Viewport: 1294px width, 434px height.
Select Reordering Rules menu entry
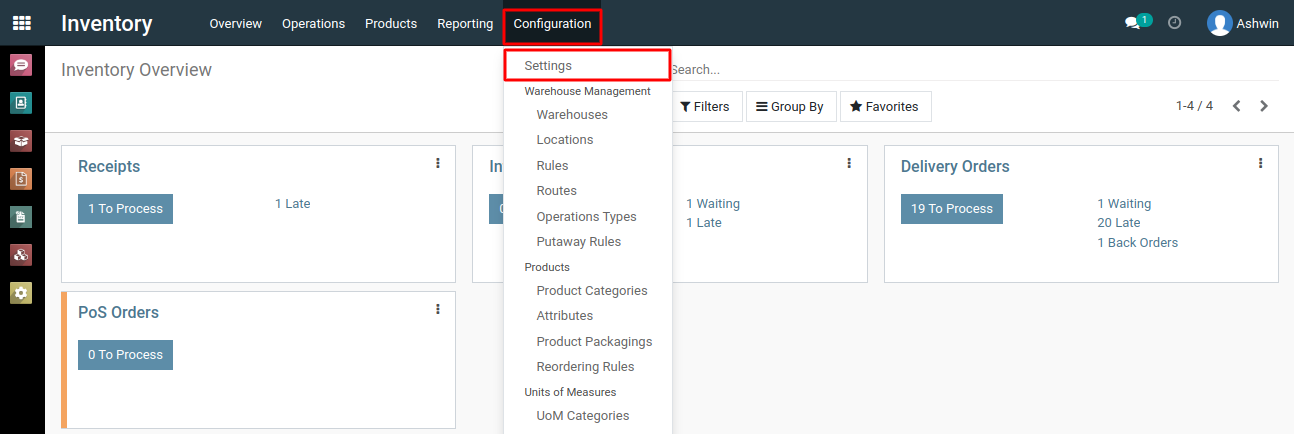coord(585,367)
